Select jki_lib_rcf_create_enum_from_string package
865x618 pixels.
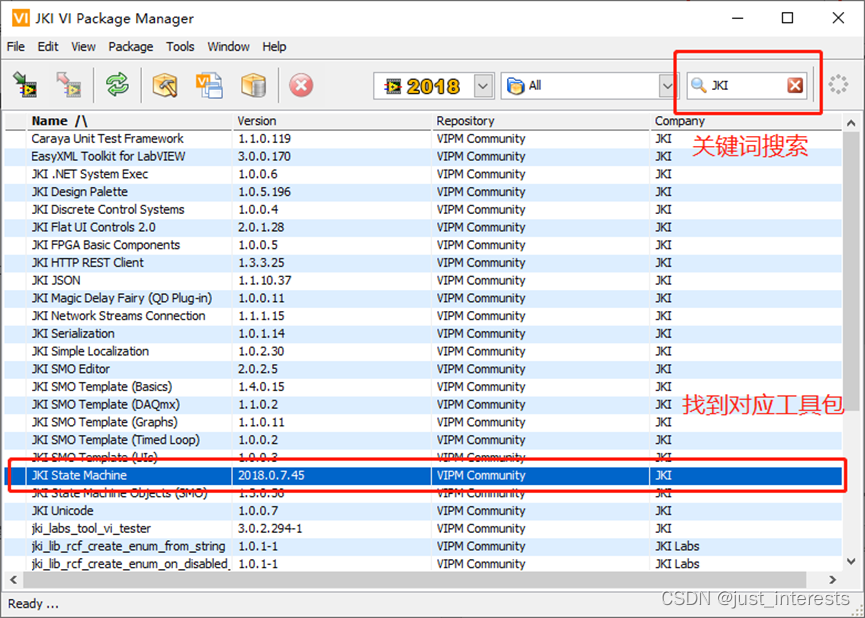pyautogui.click(x=423, y=546)
